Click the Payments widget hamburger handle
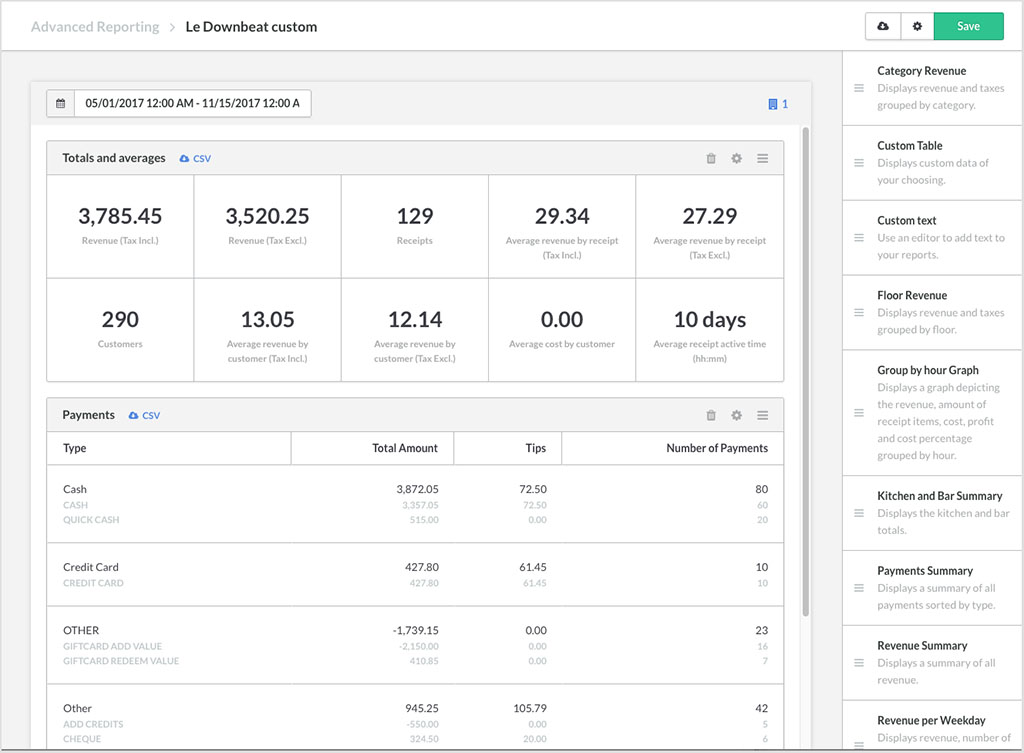 pos(762,415)
